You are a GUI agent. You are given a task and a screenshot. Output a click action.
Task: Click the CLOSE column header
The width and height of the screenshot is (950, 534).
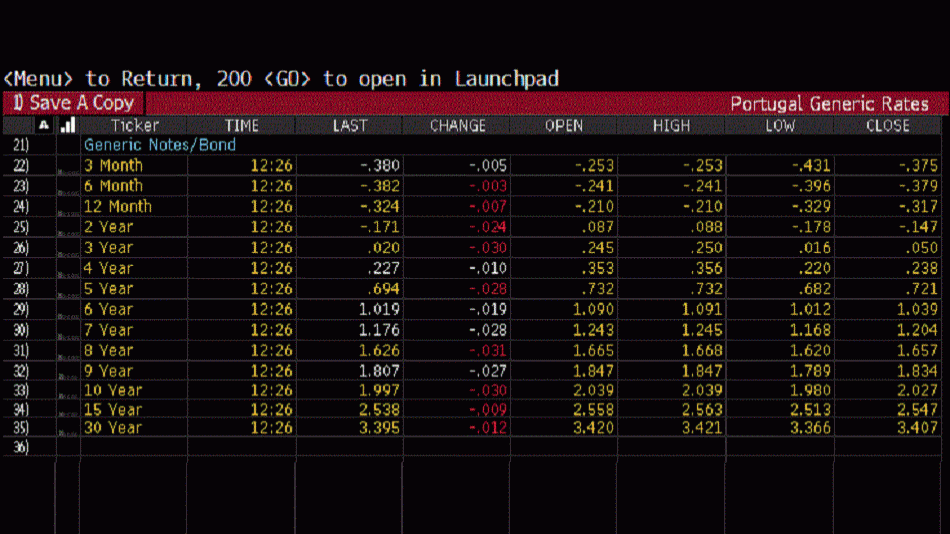point(887,126)
